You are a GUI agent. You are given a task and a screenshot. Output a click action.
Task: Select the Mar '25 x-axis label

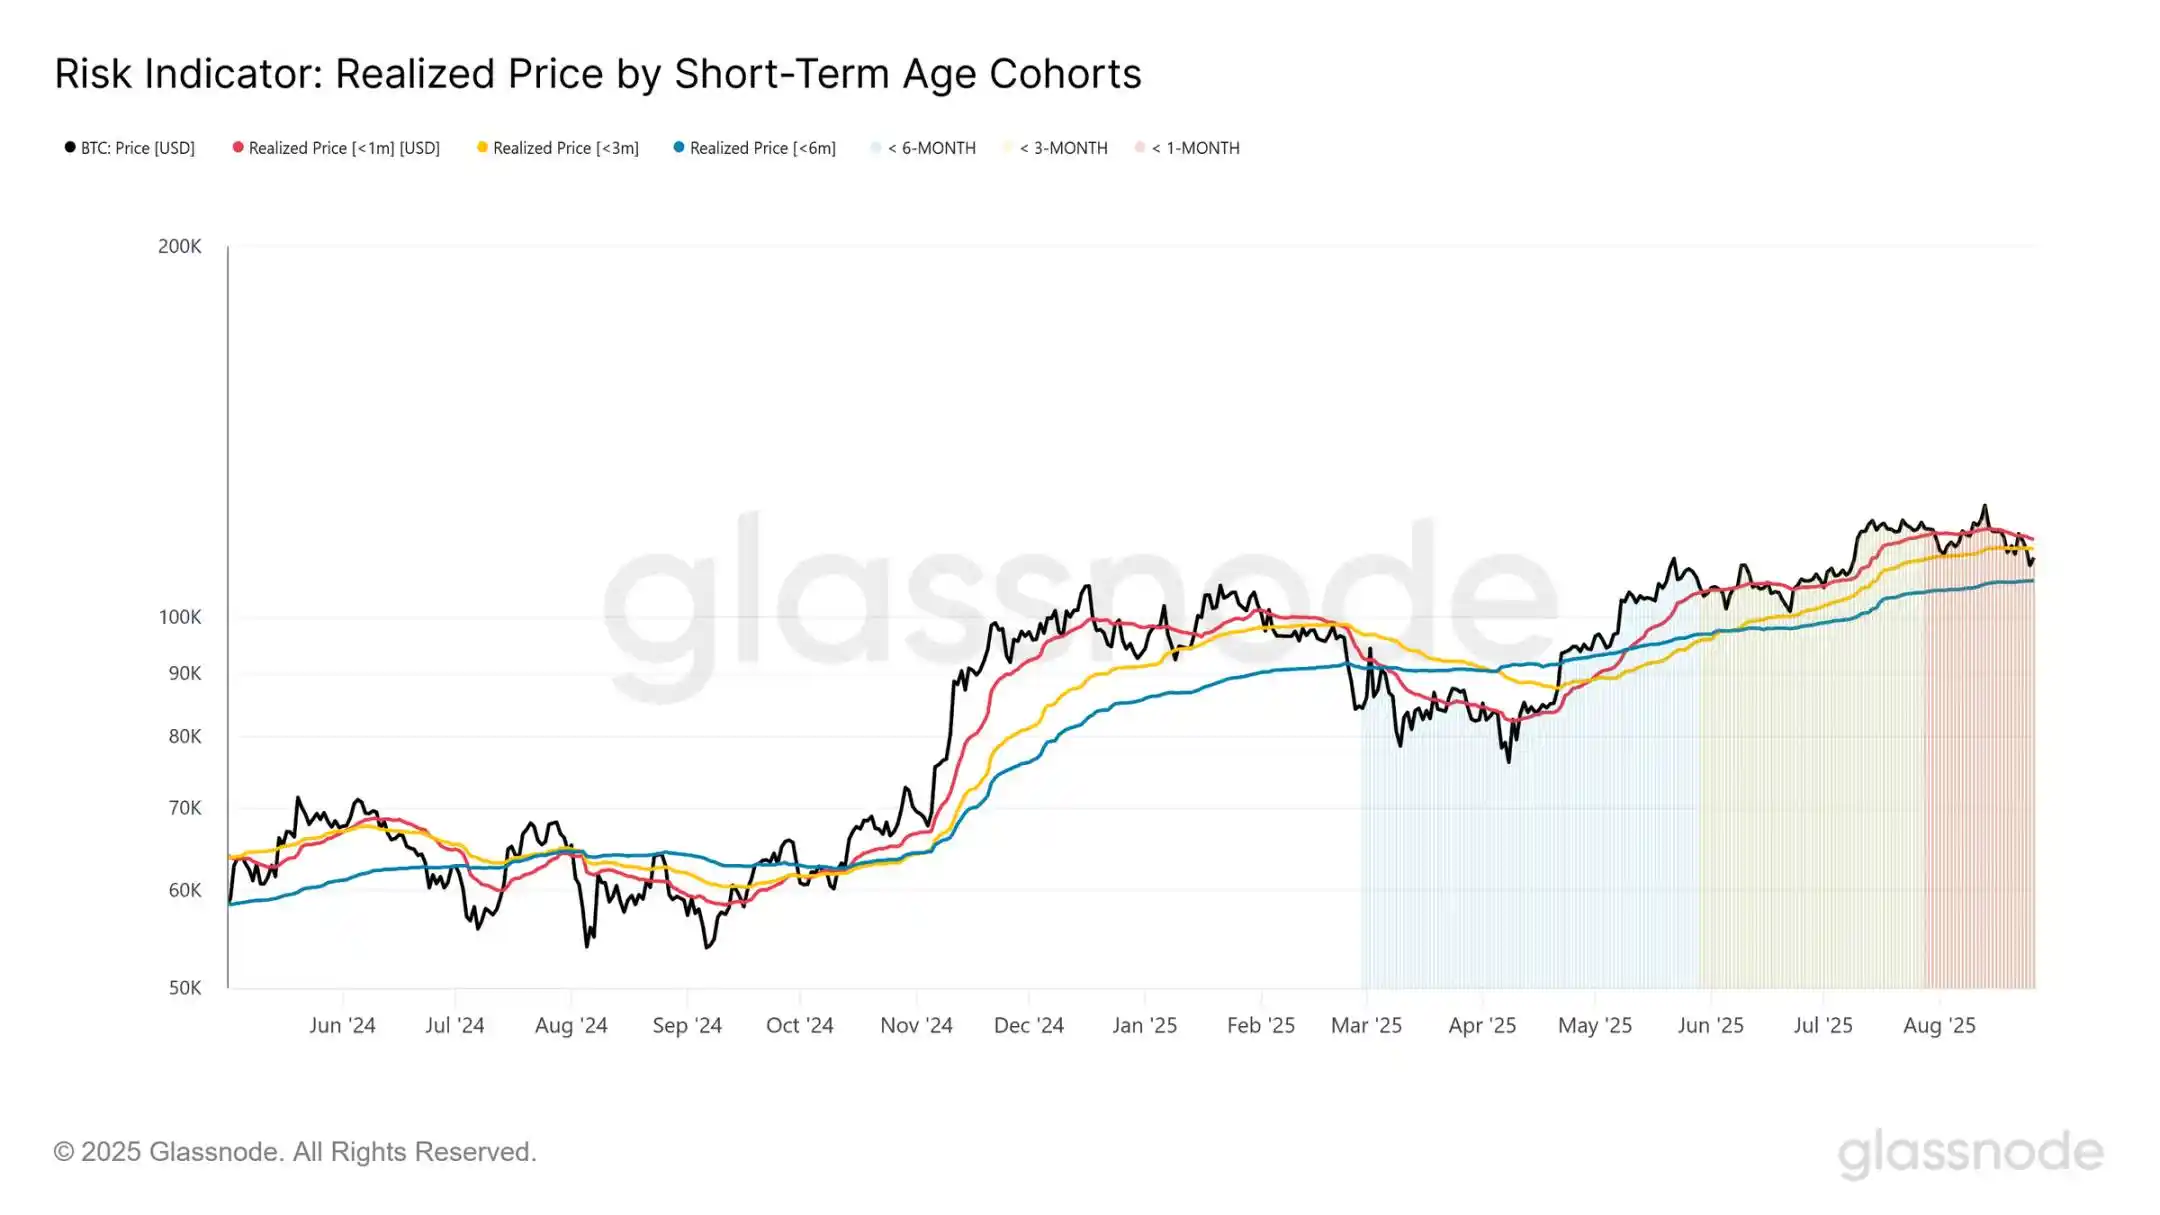point(1366,1025)
